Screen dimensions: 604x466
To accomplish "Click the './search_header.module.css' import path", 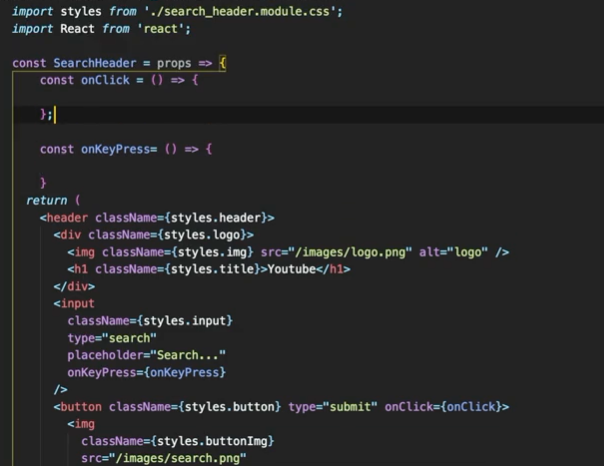I will [x=241, y=12].
